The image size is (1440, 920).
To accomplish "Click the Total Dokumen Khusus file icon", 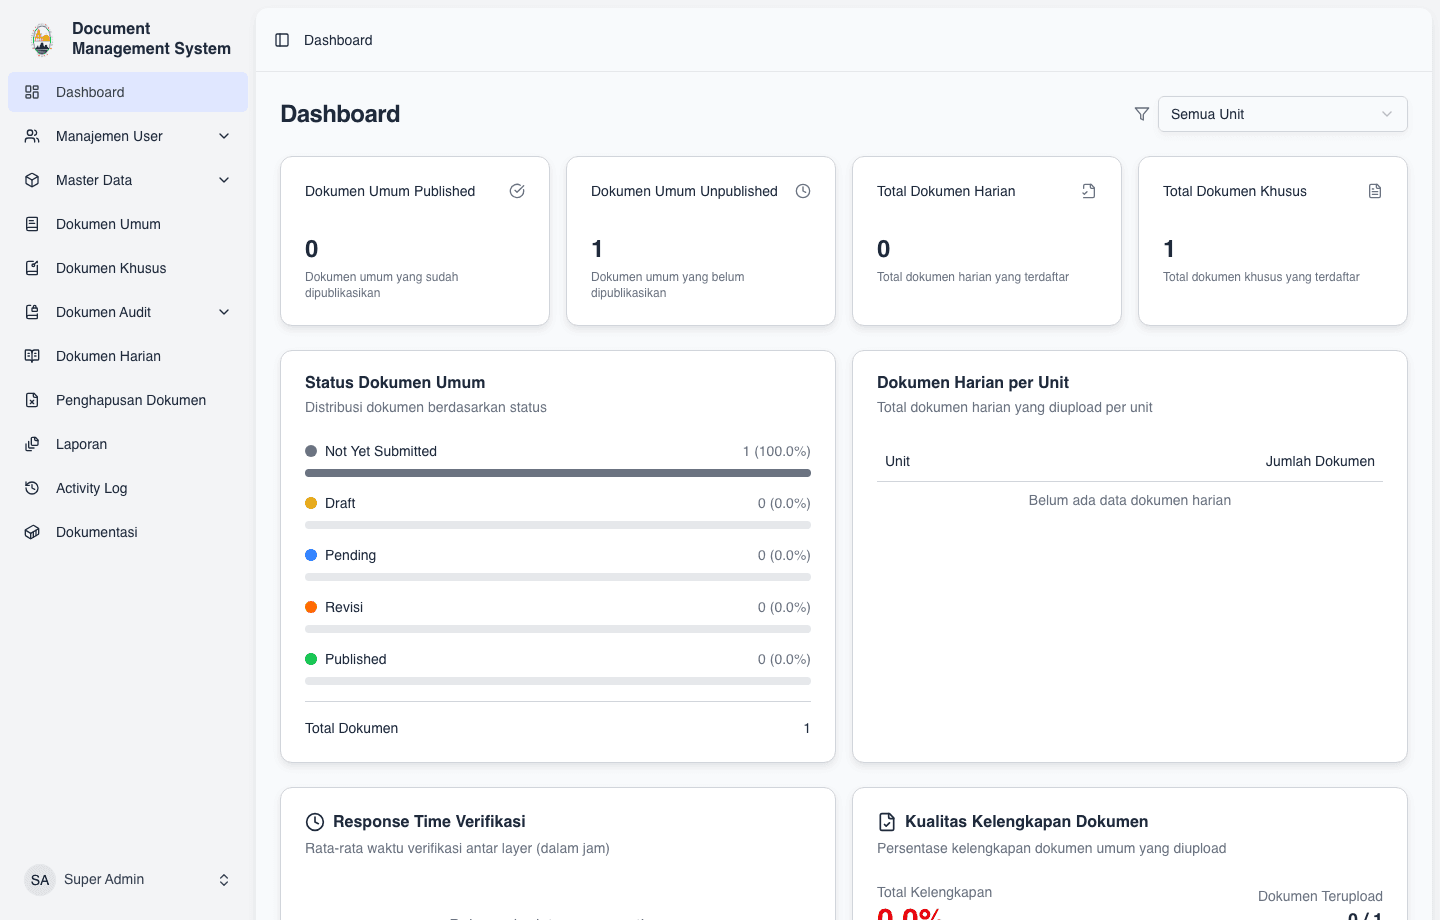I will [x=1375, y=191].
